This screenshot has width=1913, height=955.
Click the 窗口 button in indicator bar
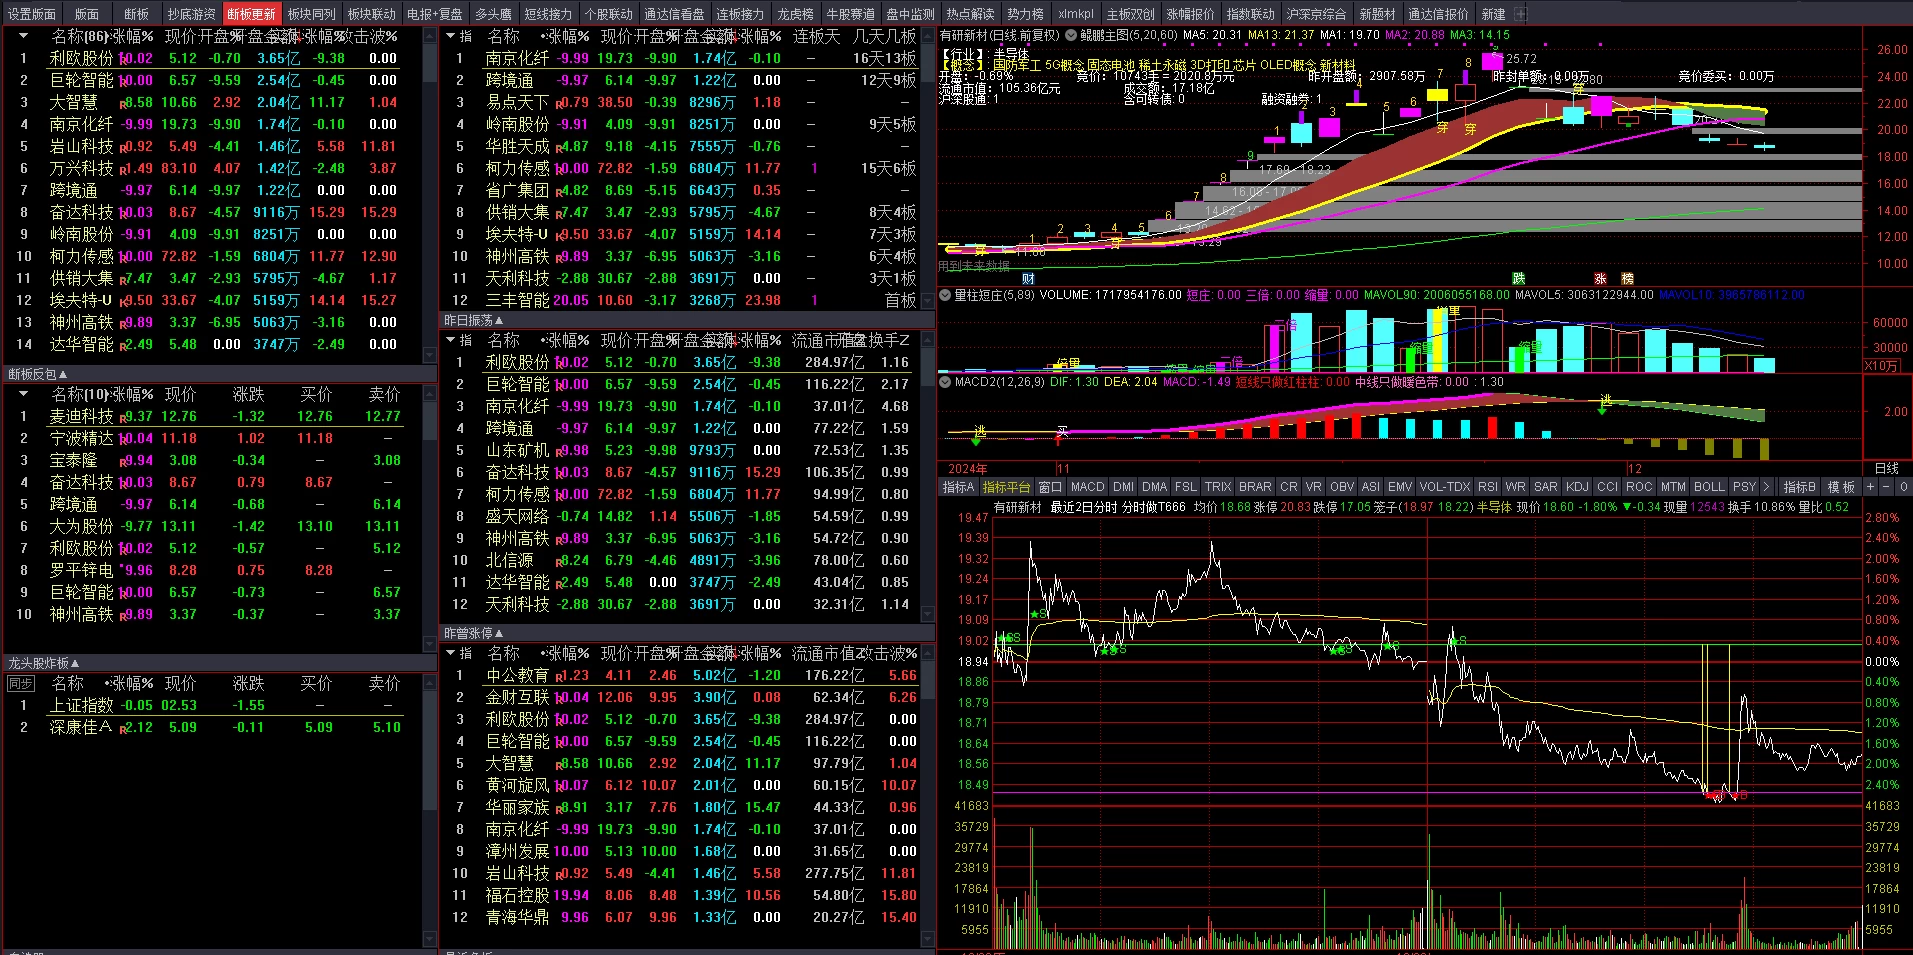[1050, 487]
